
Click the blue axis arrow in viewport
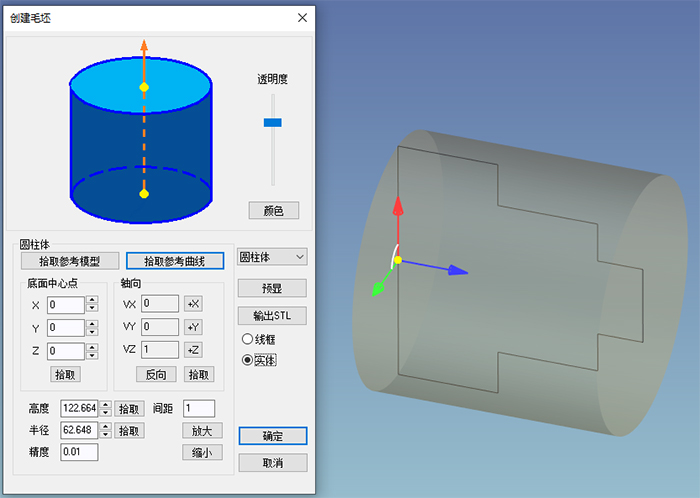pos(458,270)
